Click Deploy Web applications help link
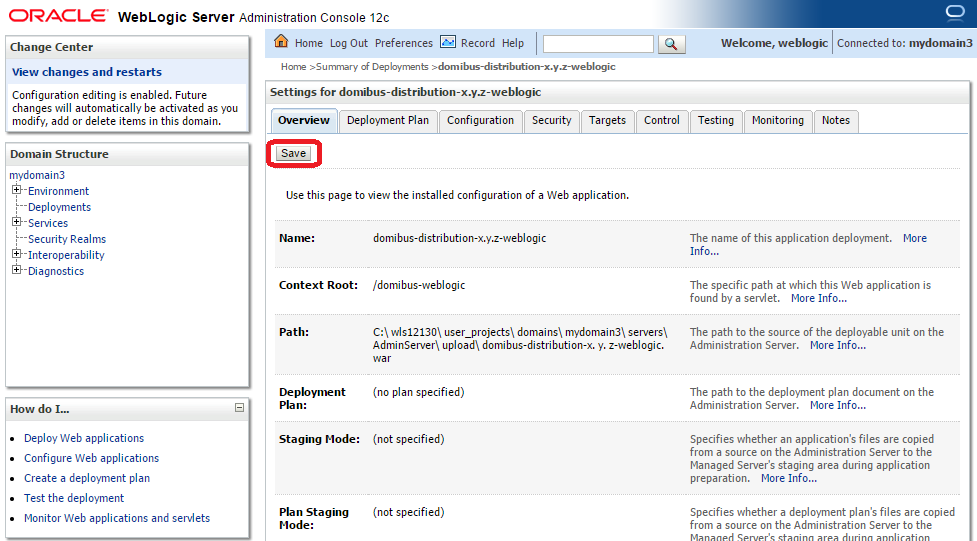This screenshot has height=541, width=977. point(83,438)
